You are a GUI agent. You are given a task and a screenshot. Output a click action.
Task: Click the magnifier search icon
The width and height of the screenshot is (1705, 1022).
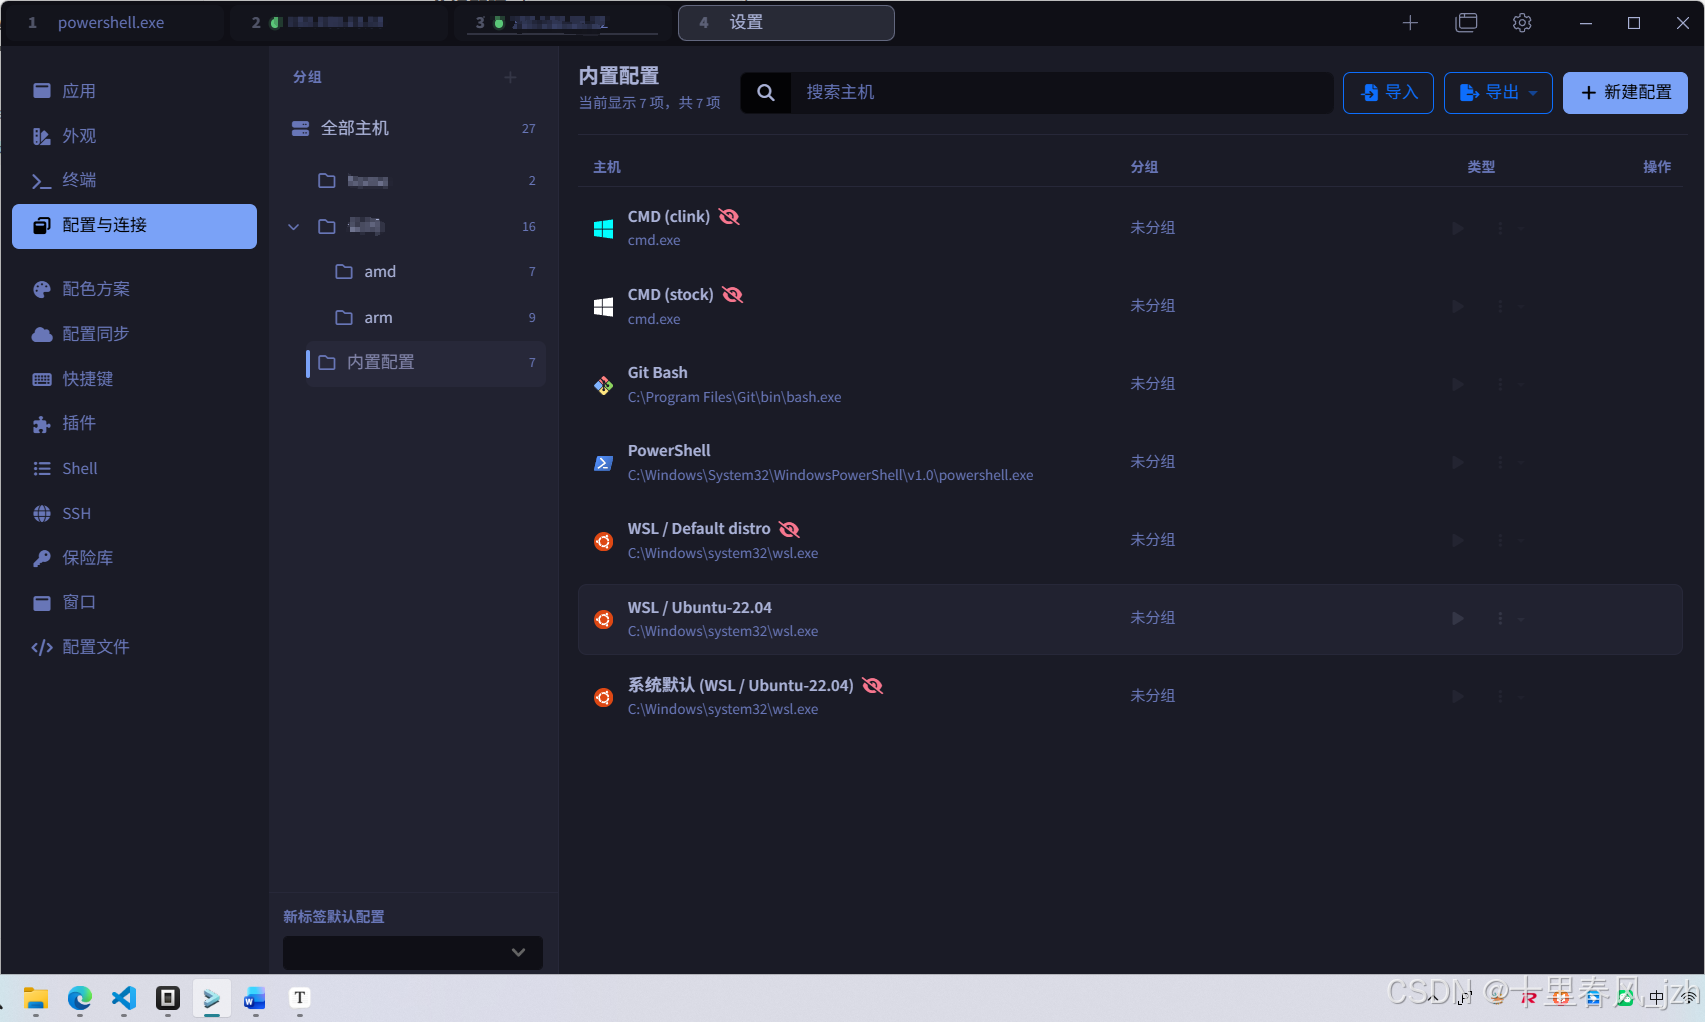(766, 93)
